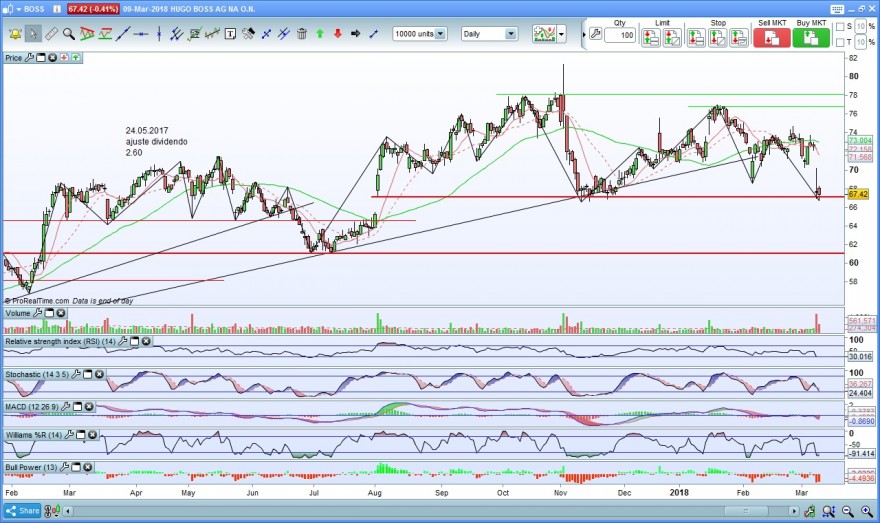Select the cursor pointer tool
880x523 pixels.
point(33,34)
